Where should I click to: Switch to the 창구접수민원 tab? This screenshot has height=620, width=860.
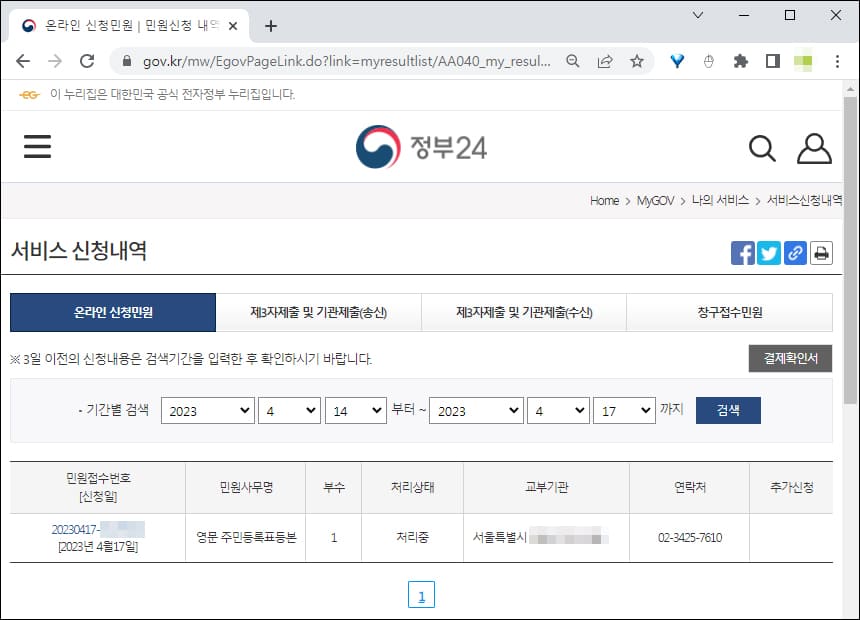(729, 312)
